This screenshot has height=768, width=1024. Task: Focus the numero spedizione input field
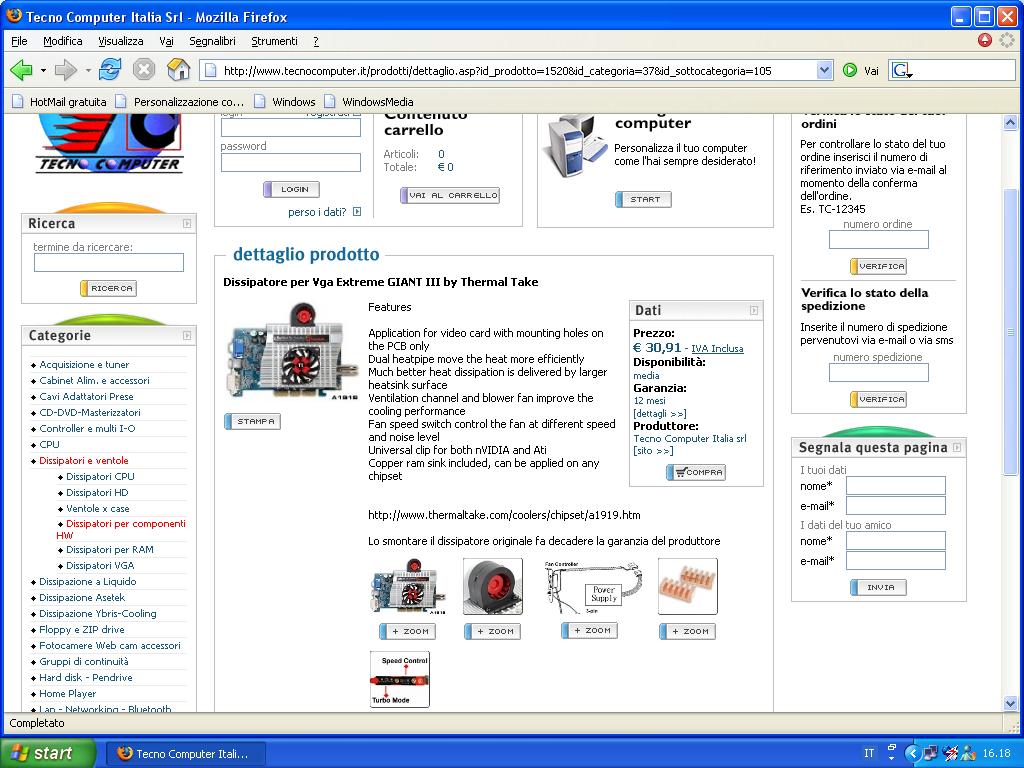878,373
